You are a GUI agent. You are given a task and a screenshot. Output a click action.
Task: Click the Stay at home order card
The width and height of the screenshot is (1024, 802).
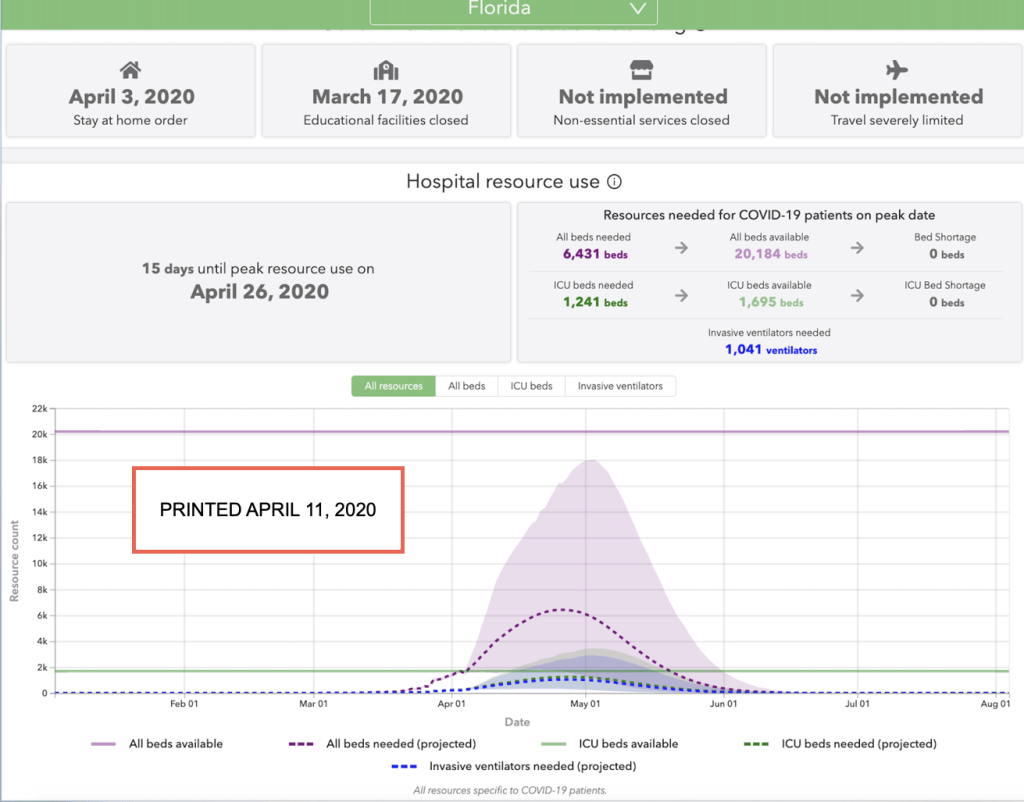[x=130, y=91]
